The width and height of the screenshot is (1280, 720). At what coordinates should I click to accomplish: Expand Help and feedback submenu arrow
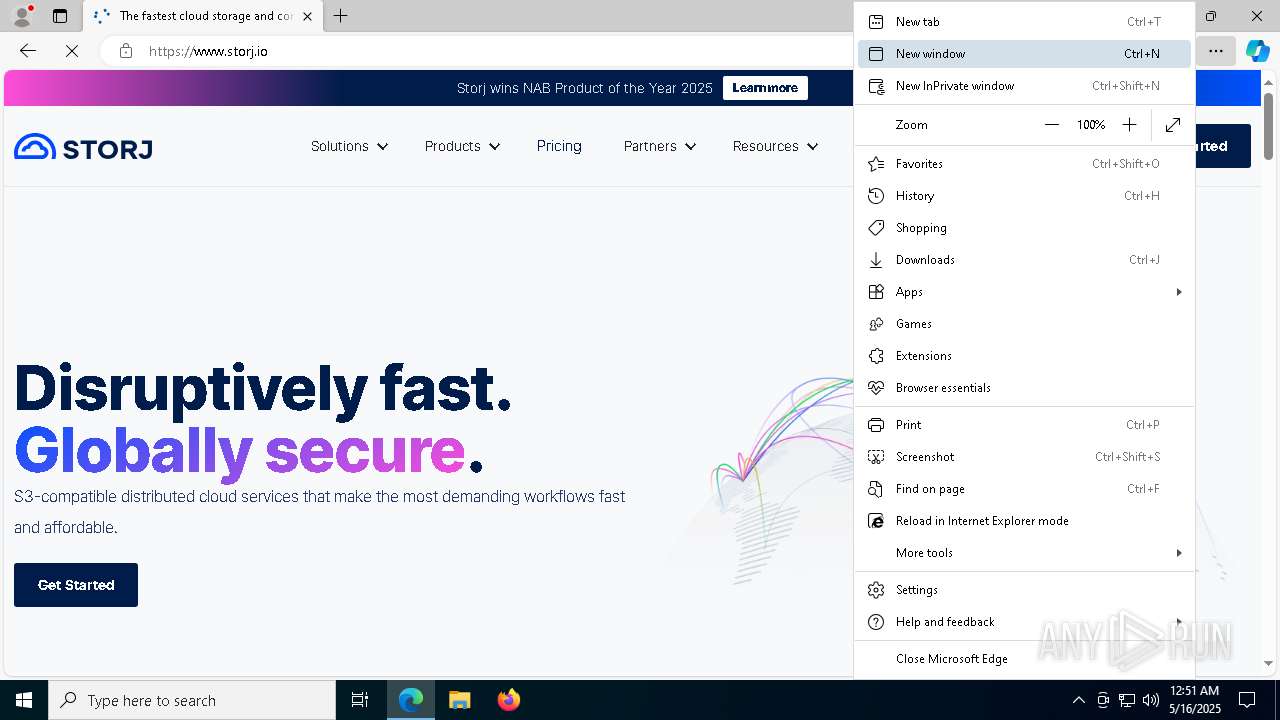pos(1179,622)
